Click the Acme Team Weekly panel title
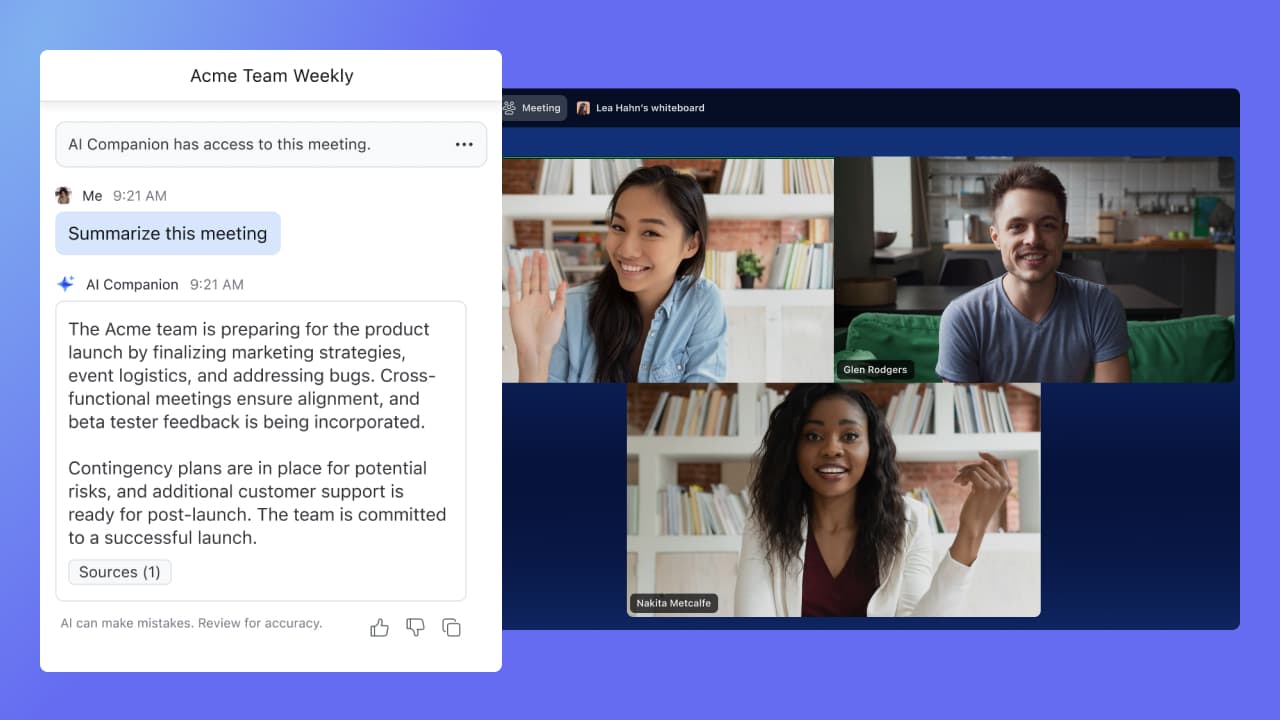This screenshot has width=1280, height=720. 271,76
